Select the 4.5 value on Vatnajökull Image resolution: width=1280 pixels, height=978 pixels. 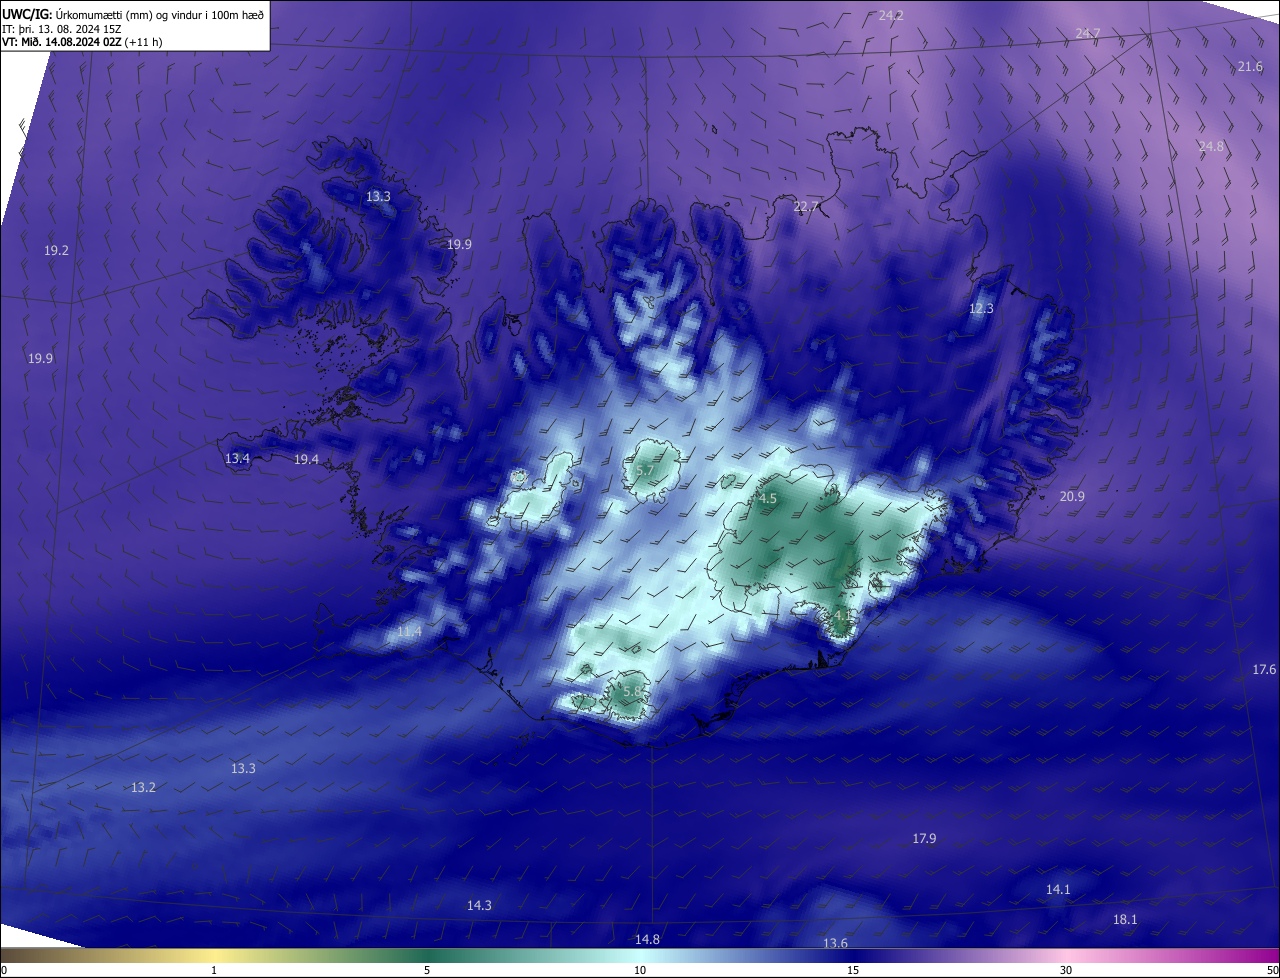pyautogui.click(x=768, y=497)
